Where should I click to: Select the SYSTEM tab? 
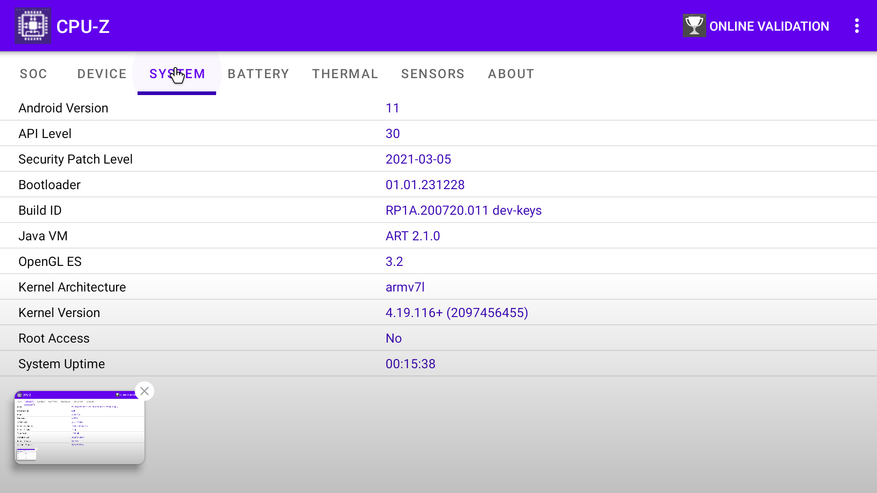[177, 74]
